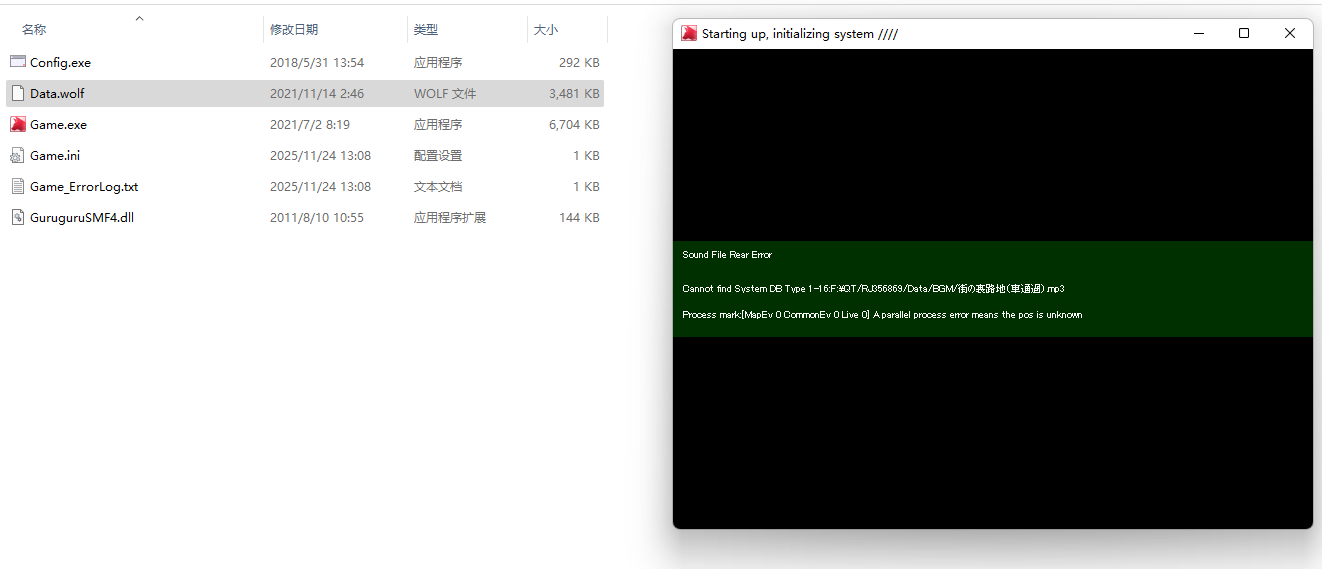The height and width of the screenshot is (569, 1322).
Task: Click the 292 KB size cell
Action: [579, 62]
